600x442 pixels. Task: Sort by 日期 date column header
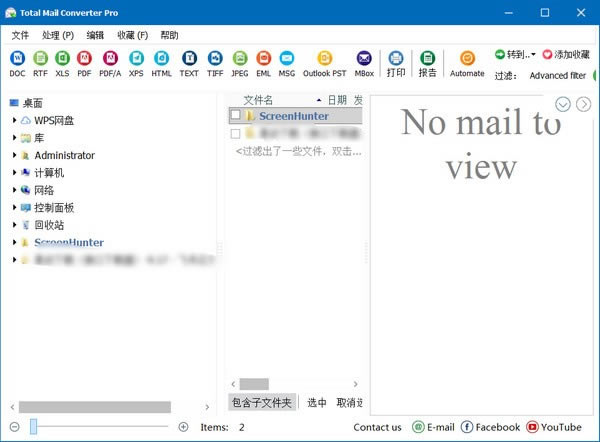[x=337, y=100]
